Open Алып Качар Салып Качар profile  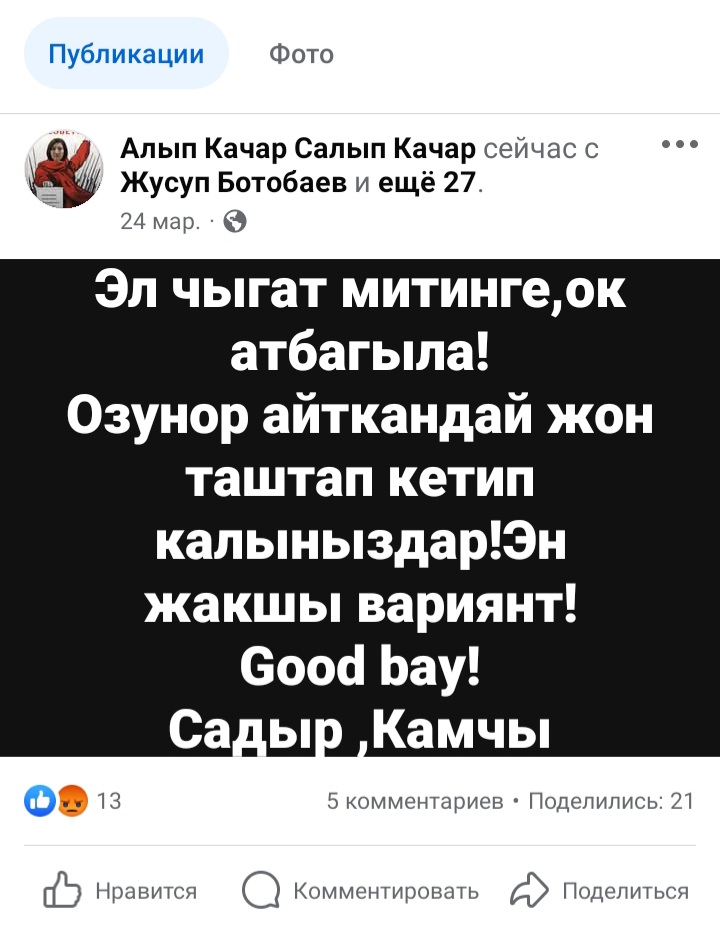coord(298,148)
